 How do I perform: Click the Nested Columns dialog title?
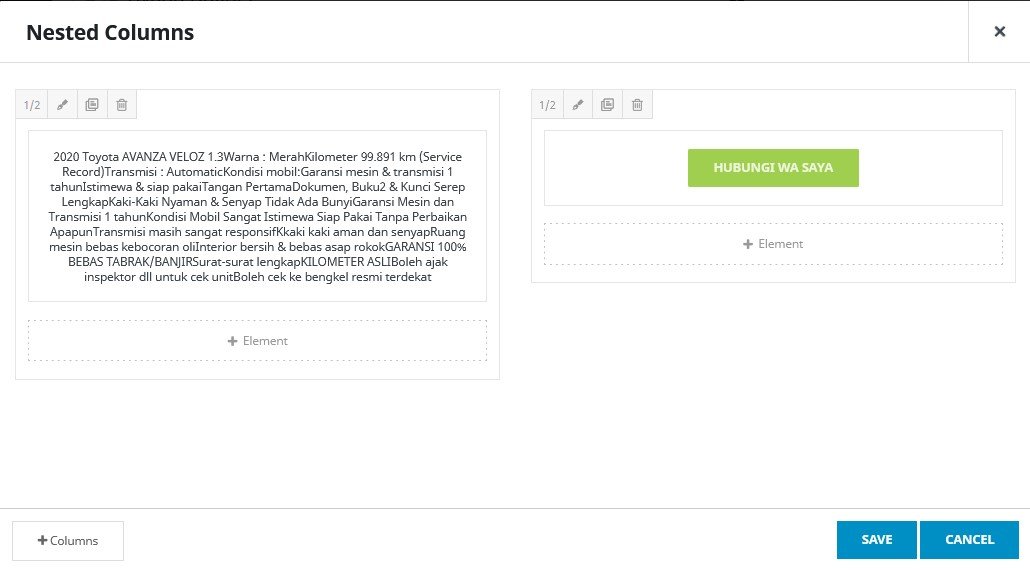pos(110,32)
